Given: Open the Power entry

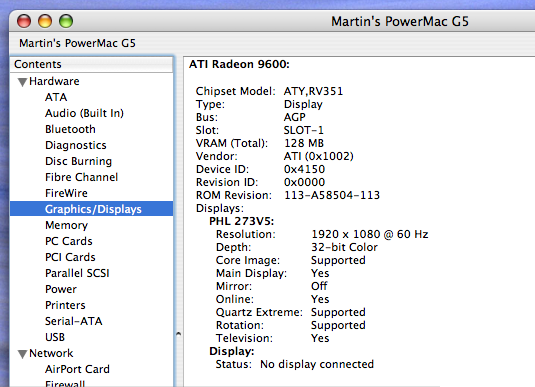Looking at the screenshot, I should (x=61, y=289).
